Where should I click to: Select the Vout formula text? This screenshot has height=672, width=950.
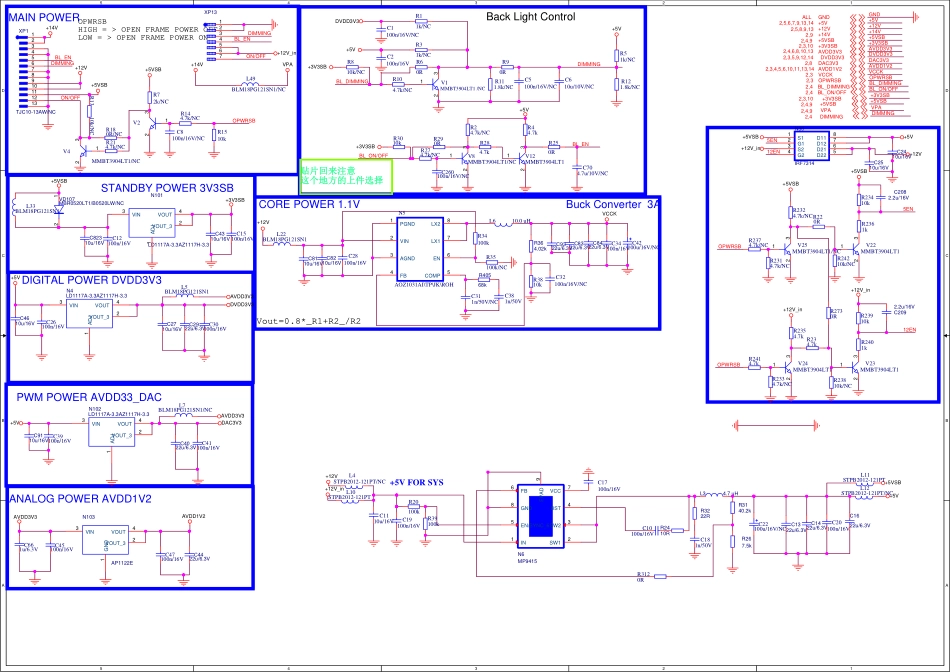308,321
